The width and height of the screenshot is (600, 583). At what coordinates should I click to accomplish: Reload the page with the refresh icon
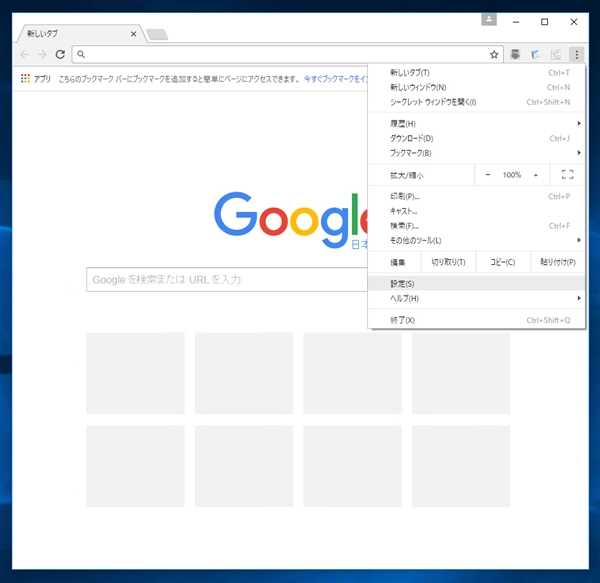(60, 54)
